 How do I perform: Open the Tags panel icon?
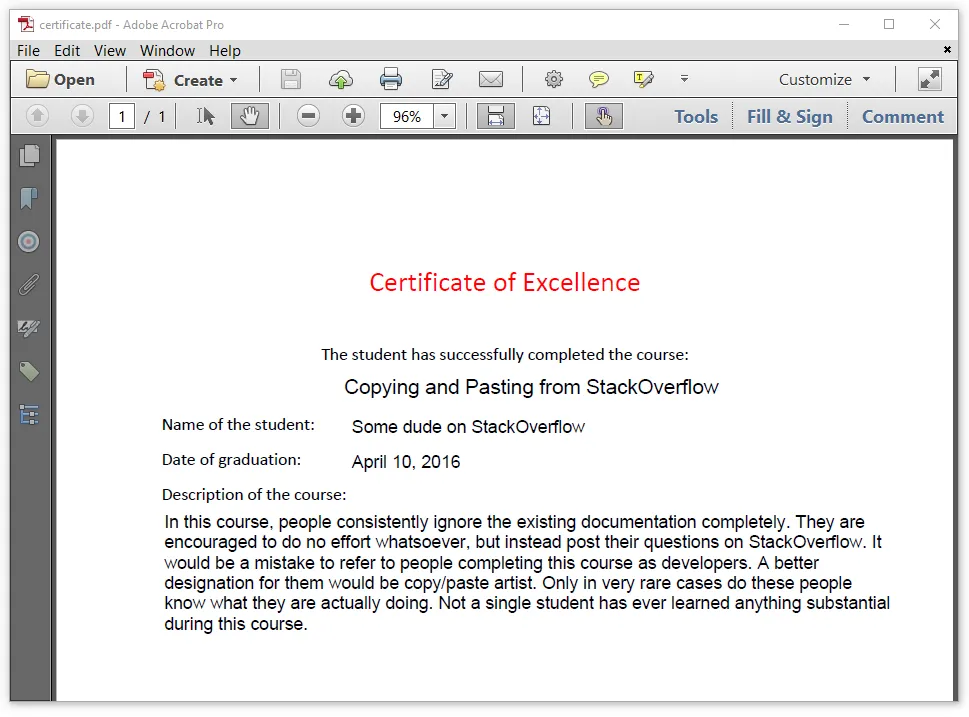click(x=29, y=371)
